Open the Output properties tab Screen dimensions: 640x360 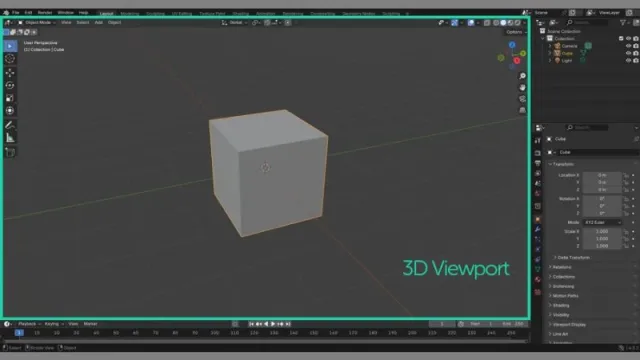click(x=538, y=163)
